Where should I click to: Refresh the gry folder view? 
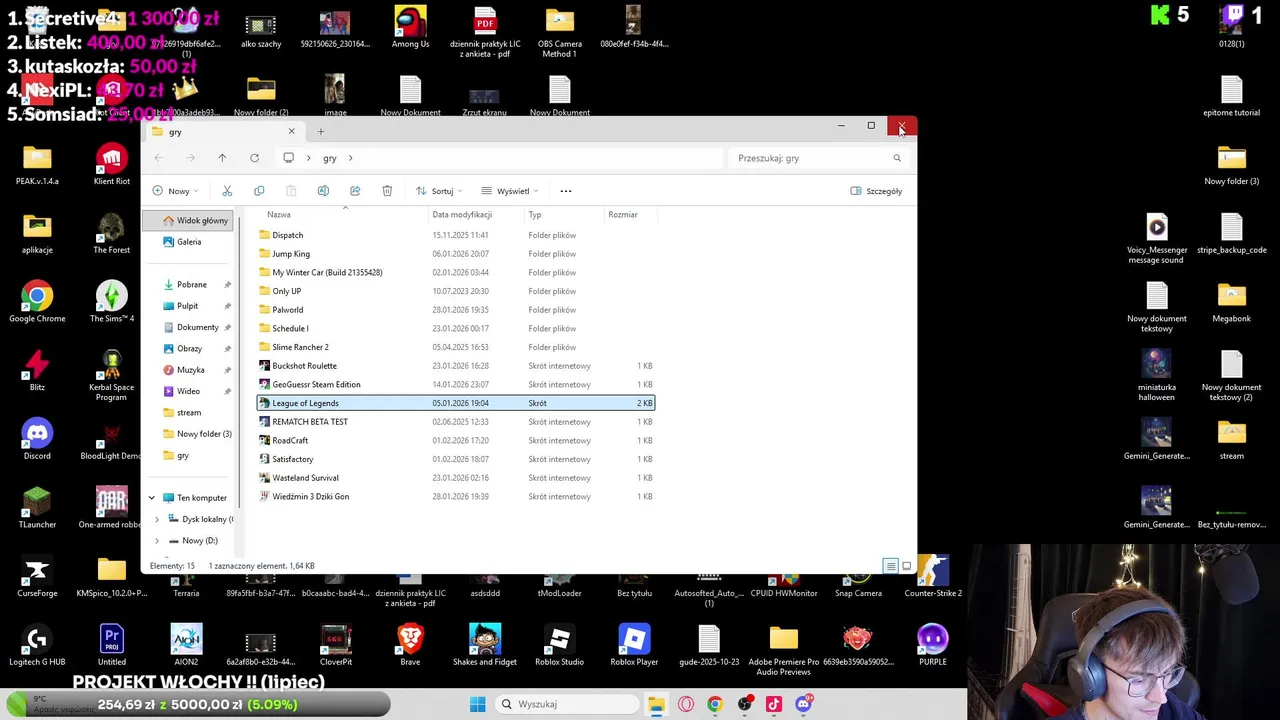coord(254,158)
